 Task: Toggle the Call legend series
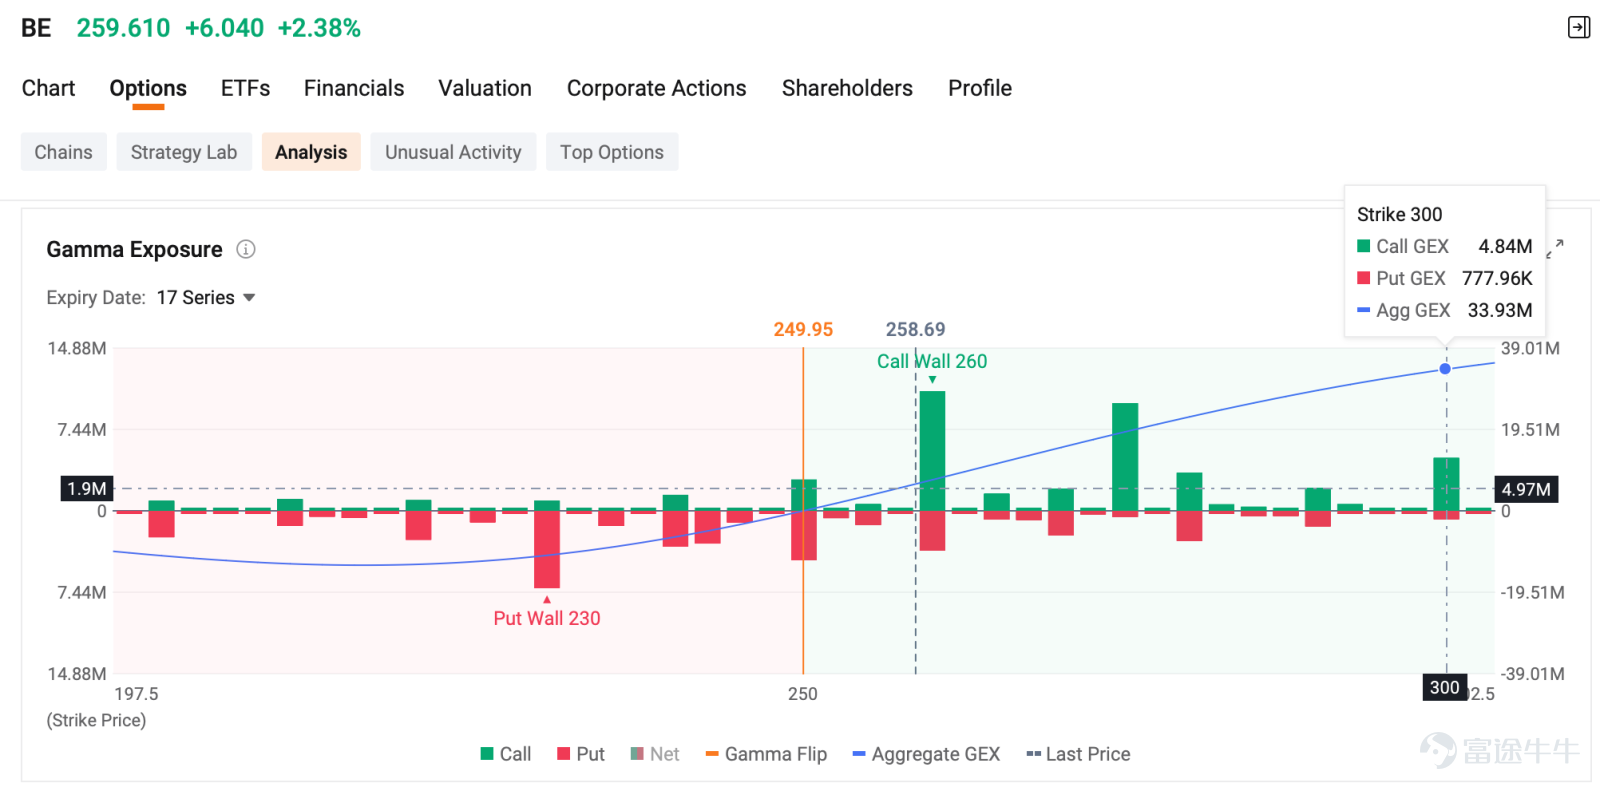(506, 754)
